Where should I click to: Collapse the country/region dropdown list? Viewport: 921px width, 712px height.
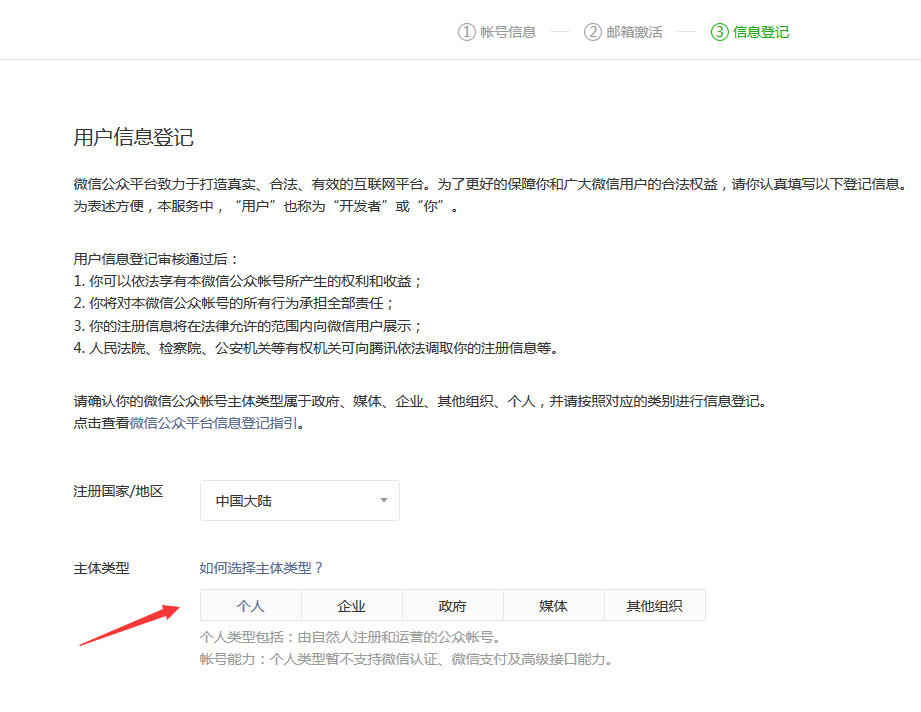coord(382,500)
